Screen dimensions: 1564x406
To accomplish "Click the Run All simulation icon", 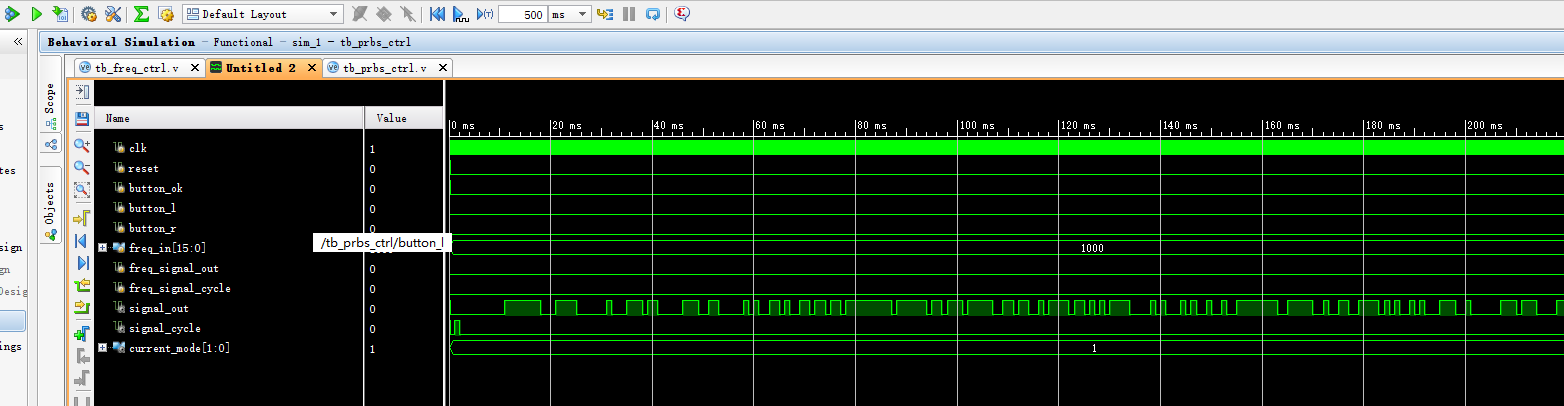I will [x=461, y=14].
